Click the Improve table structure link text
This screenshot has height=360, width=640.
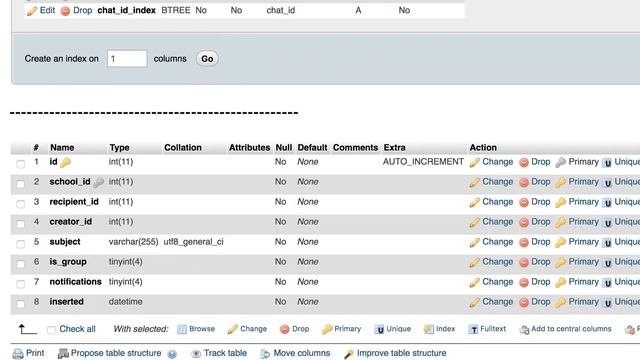coord(402,353)
